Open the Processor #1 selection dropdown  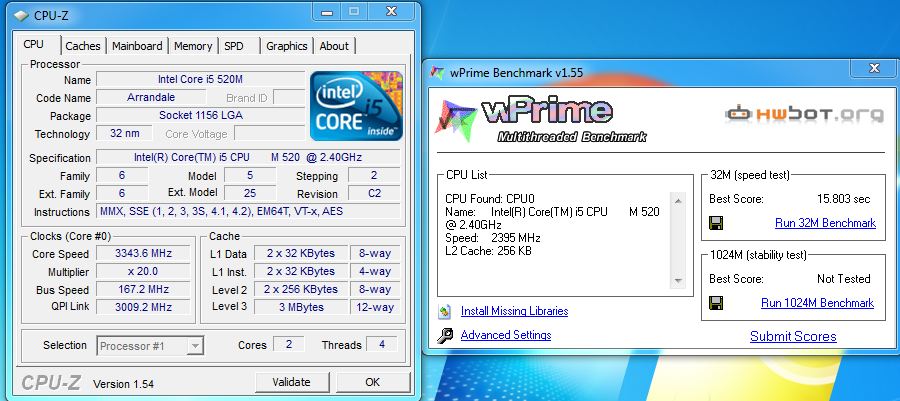(150, 346)
